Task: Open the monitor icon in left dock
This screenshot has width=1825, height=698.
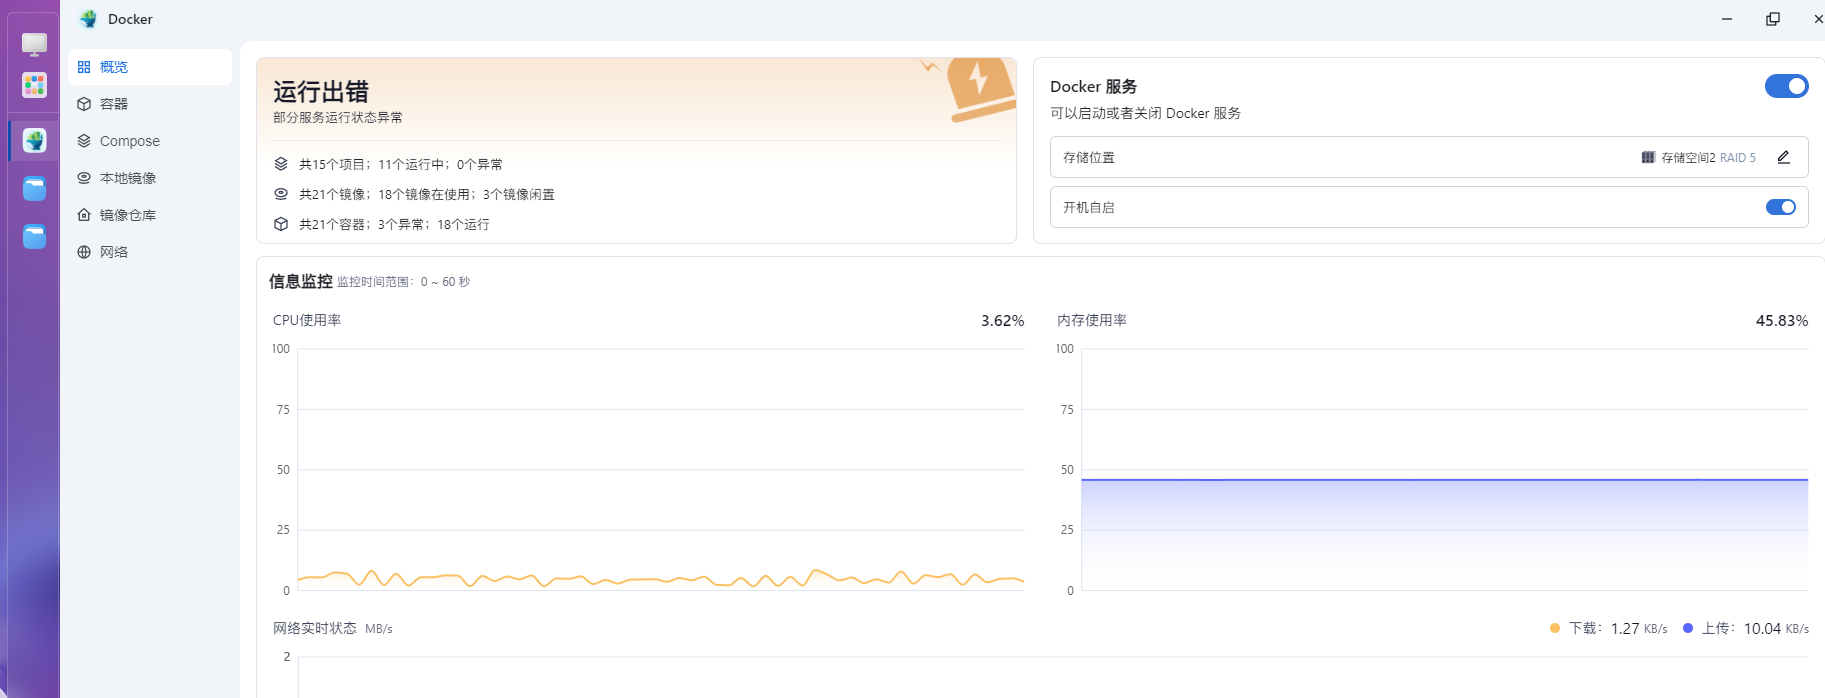Action: (35, 44)
